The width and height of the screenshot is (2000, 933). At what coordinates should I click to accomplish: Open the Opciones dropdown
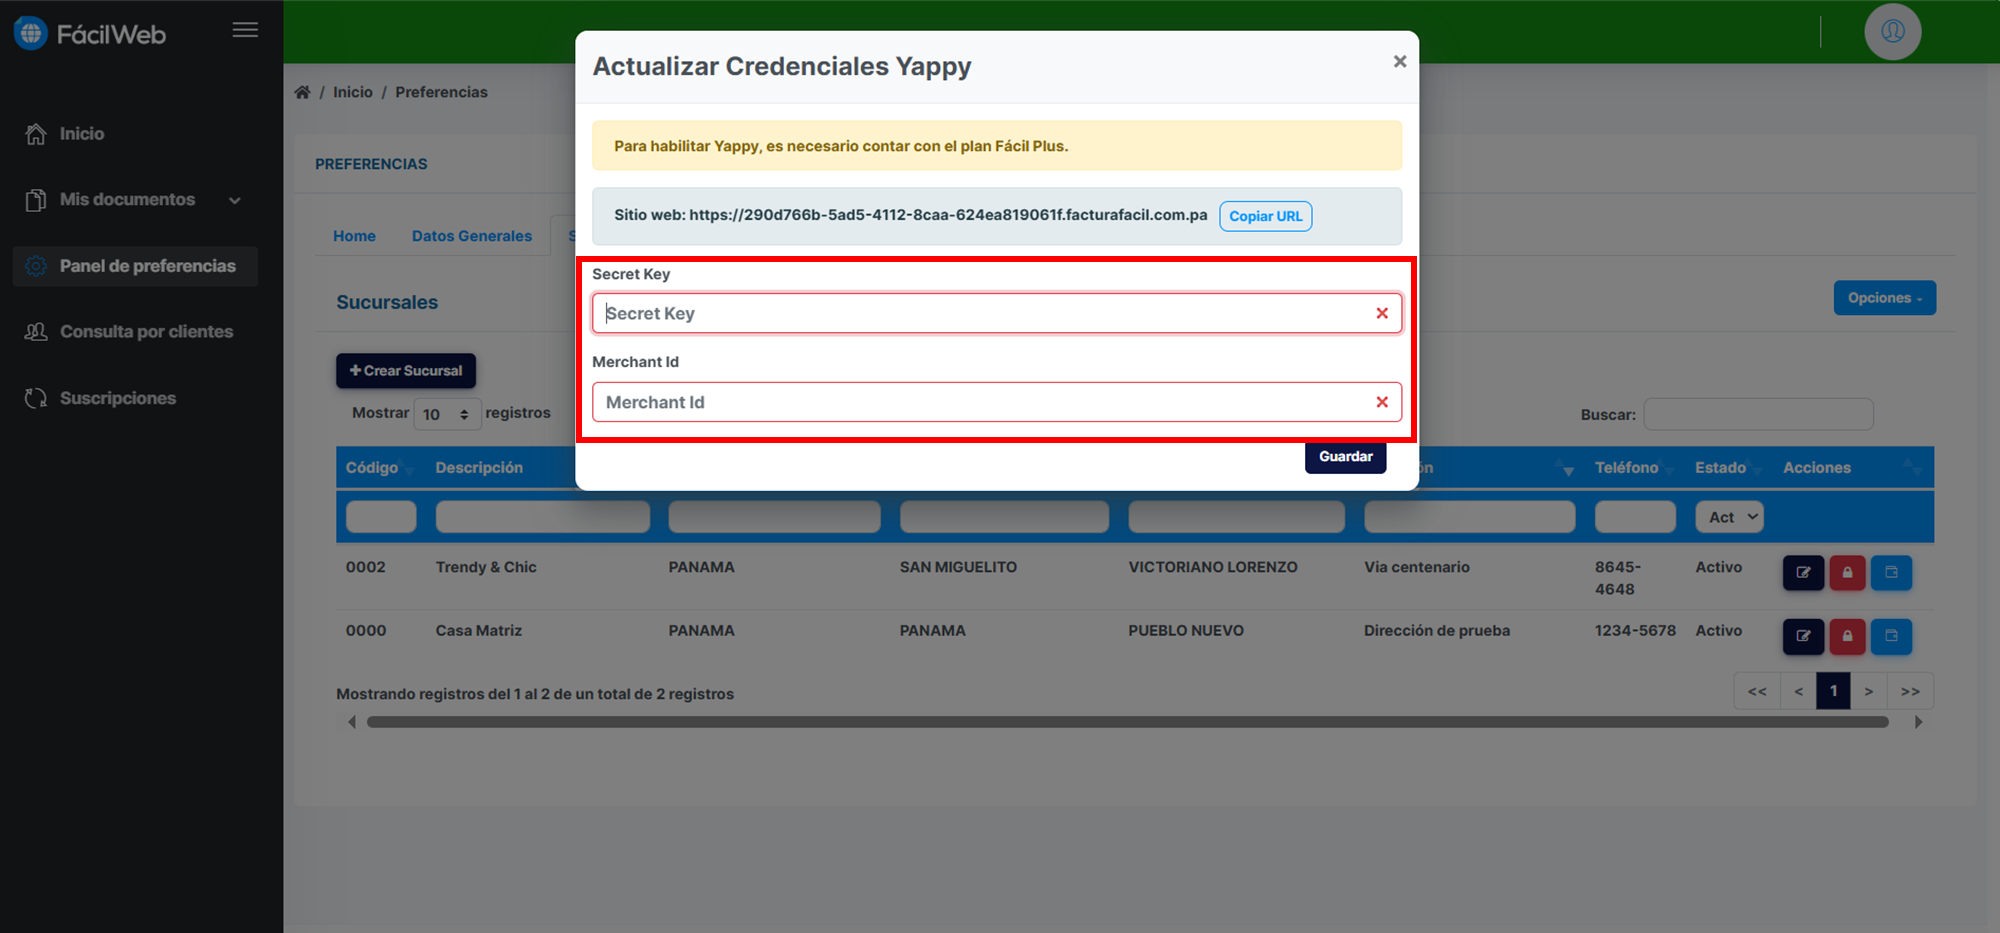coord(1884,298)
